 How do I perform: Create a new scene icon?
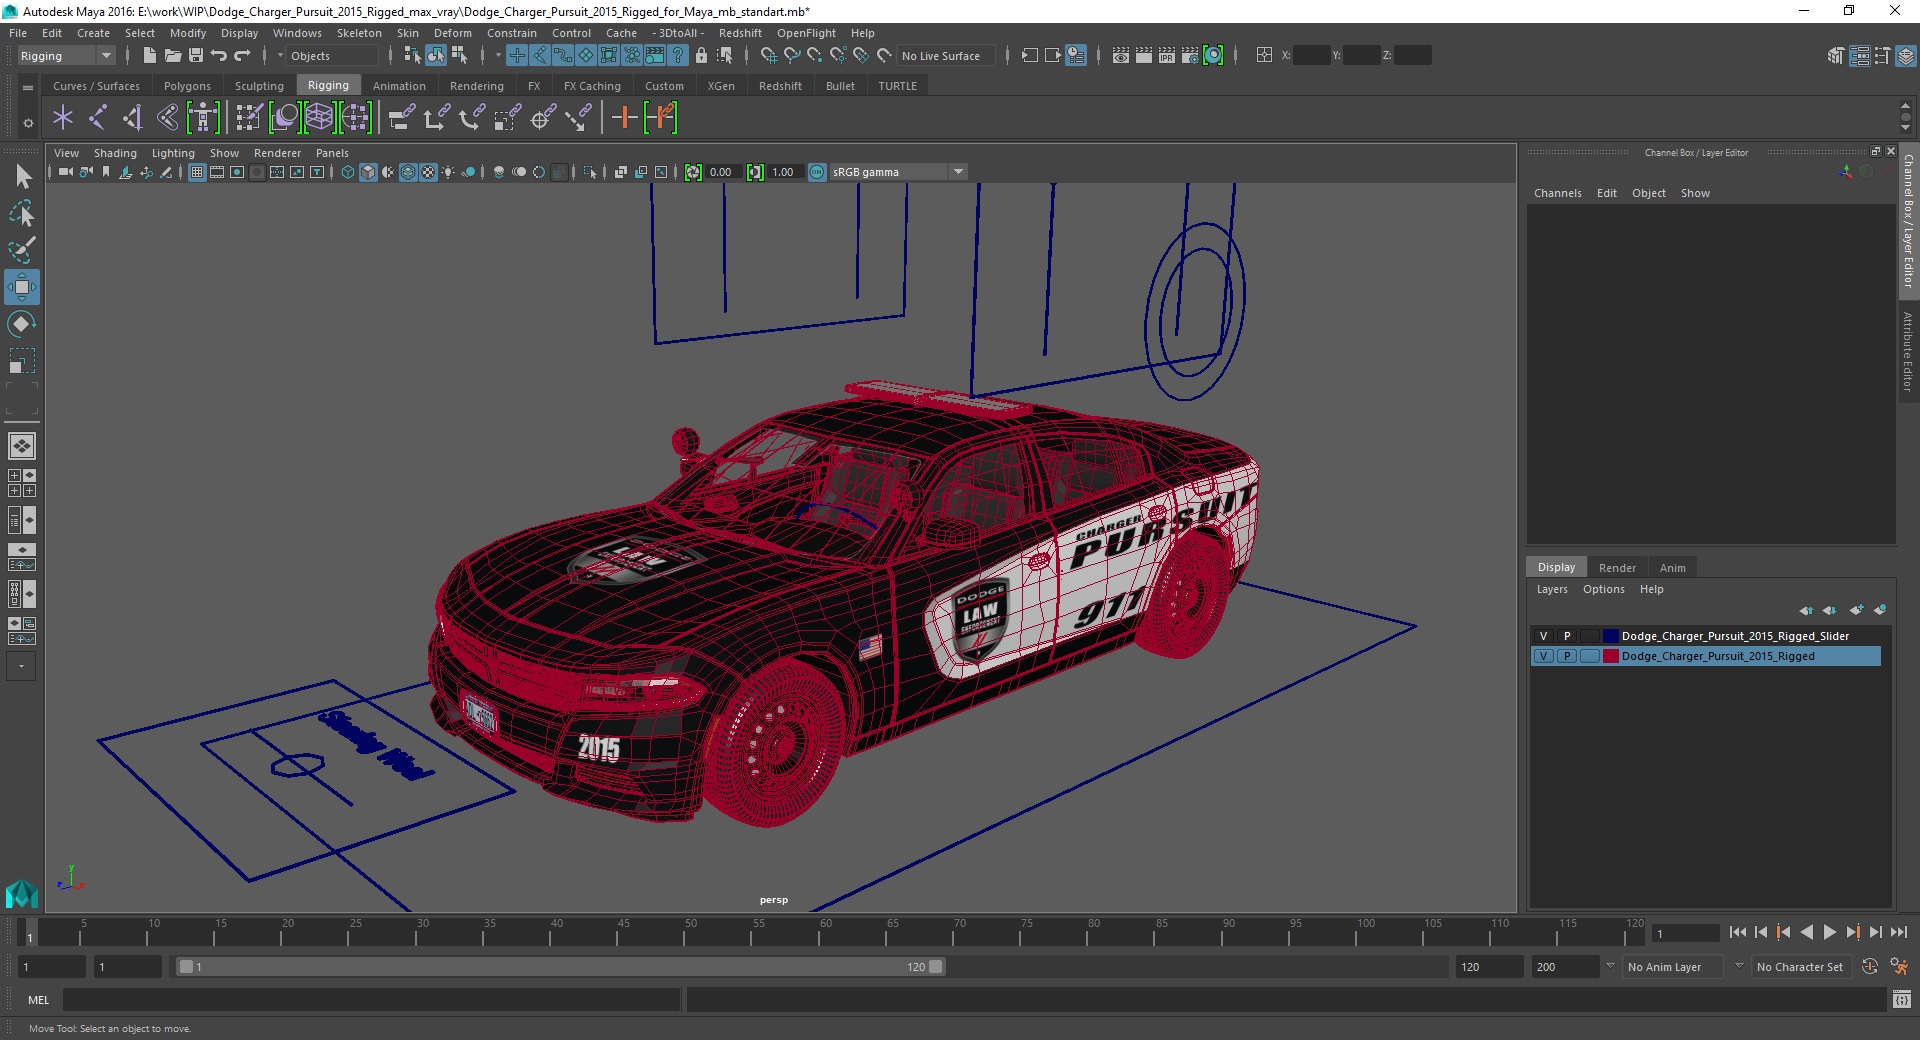[149, 56]
